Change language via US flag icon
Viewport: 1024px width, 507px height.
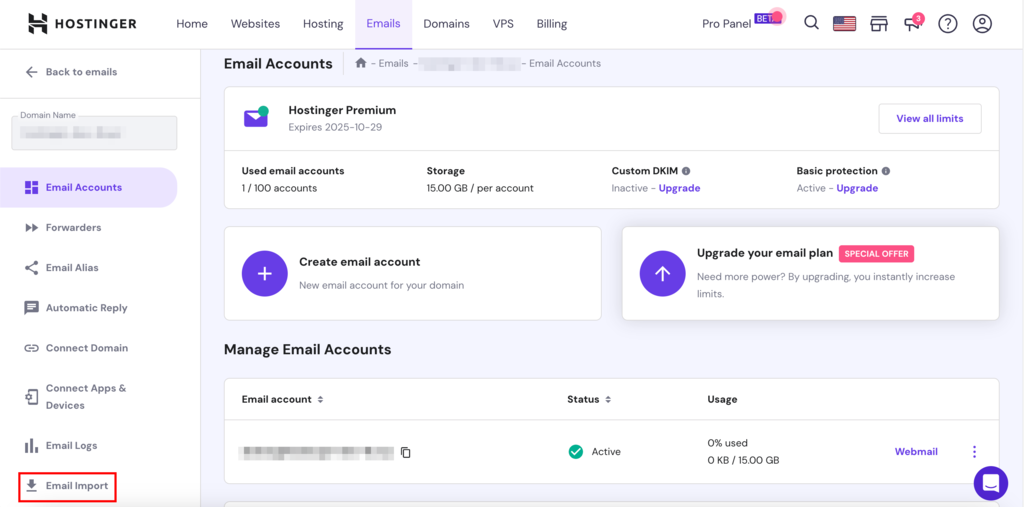click(844, 23)
